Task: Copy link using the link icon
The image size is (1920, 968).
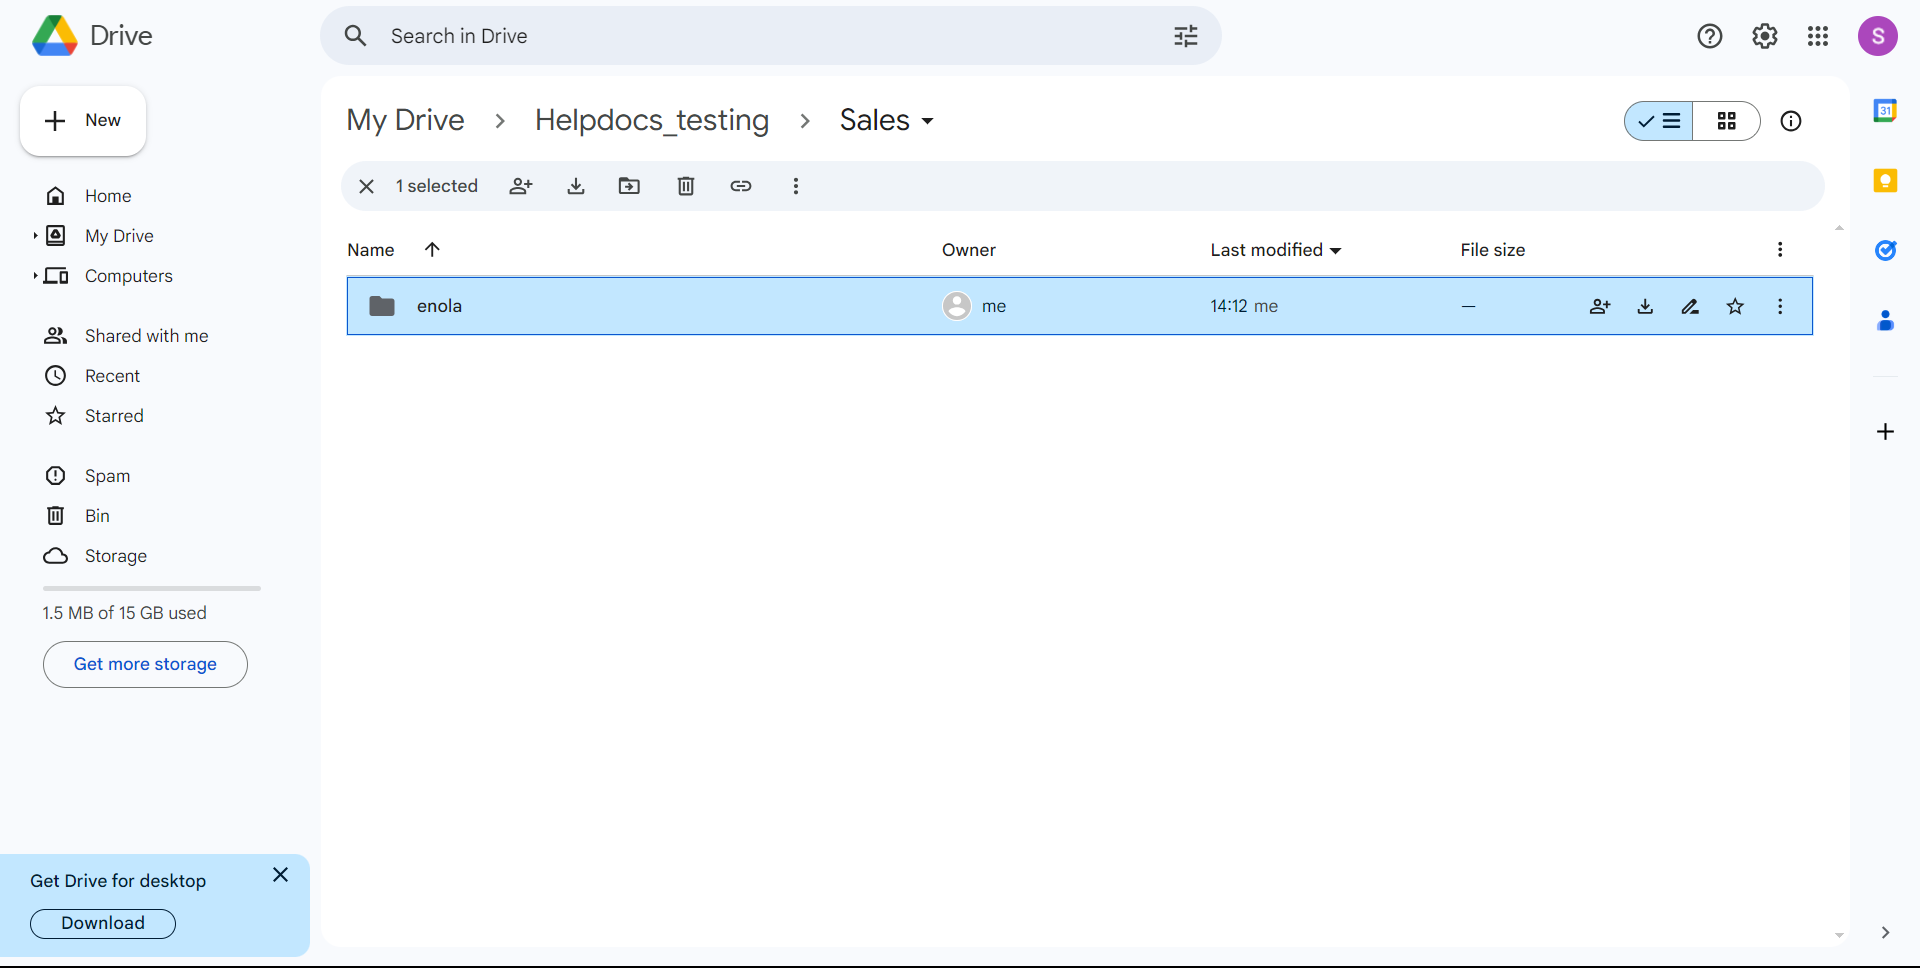Action: pyautogui.click(x=741, y=186)
